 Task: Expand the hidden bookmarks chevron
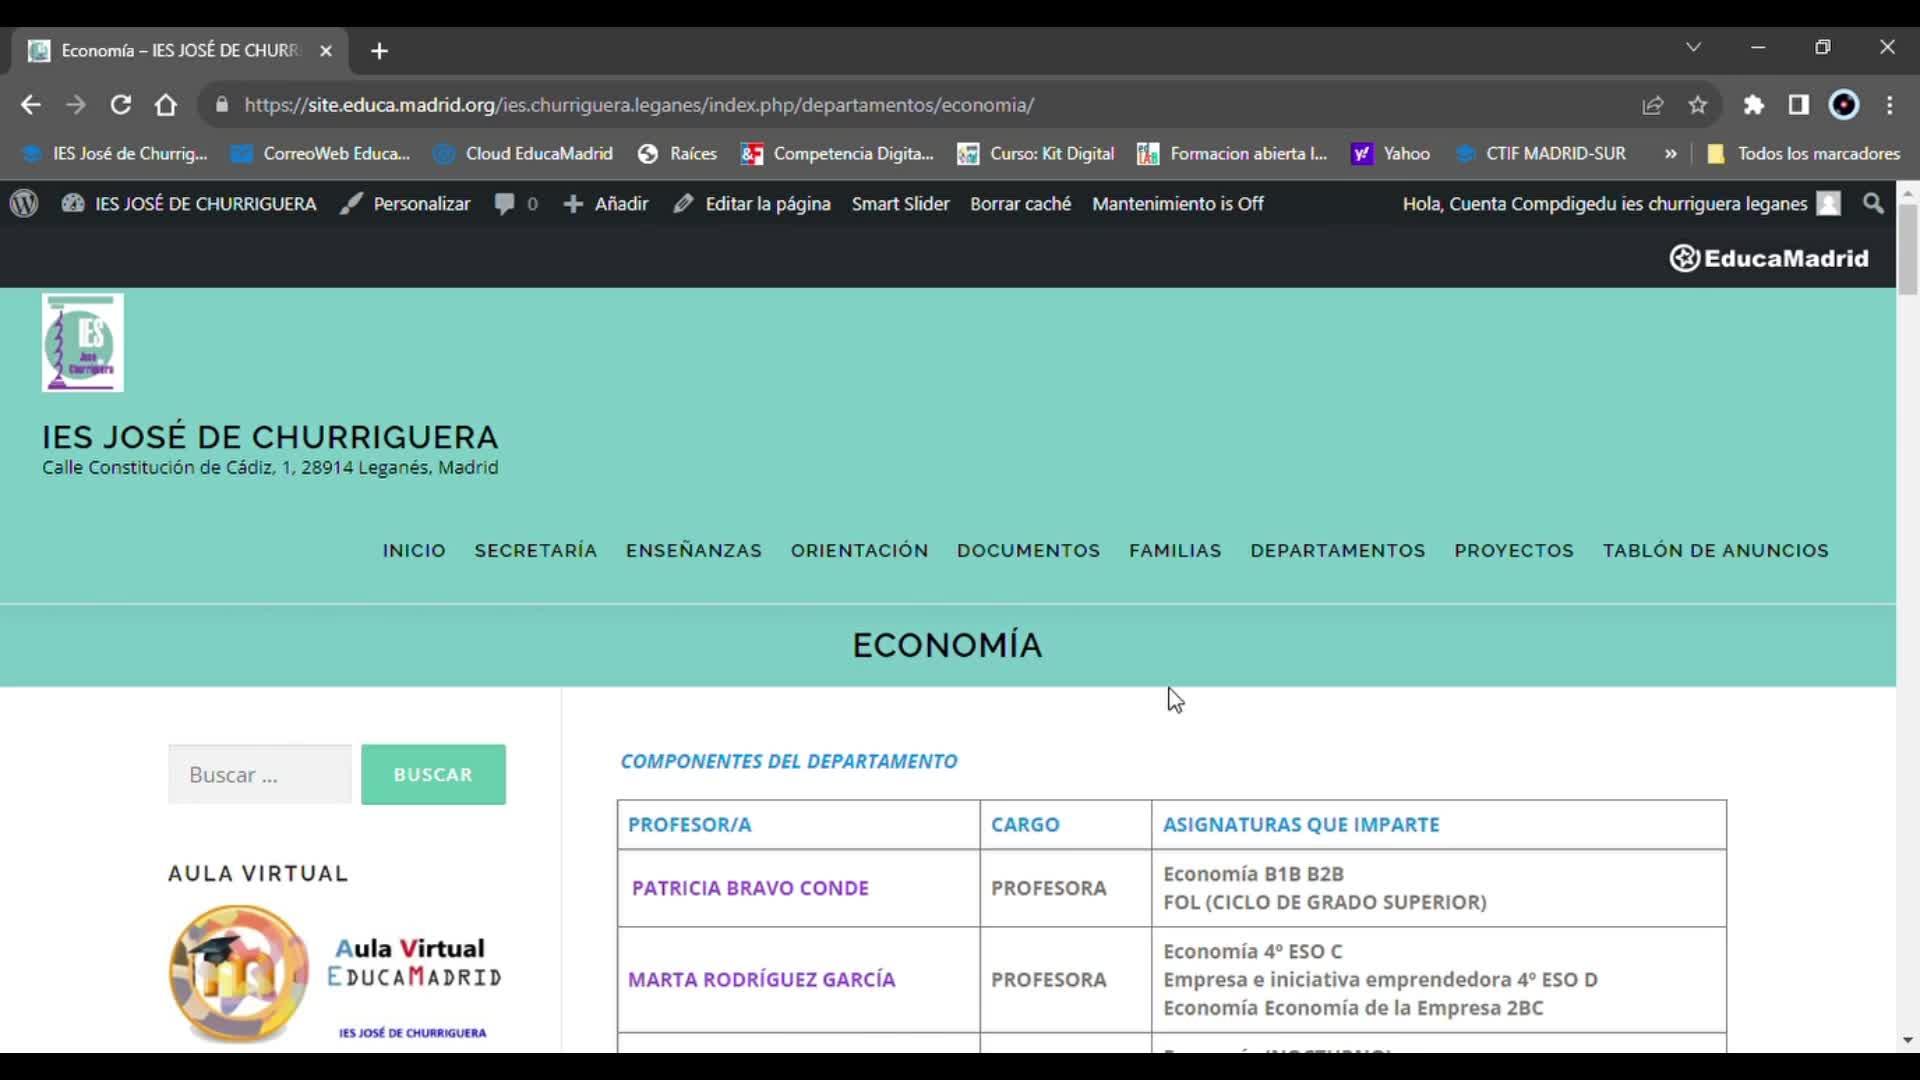tap(1670, 154)
